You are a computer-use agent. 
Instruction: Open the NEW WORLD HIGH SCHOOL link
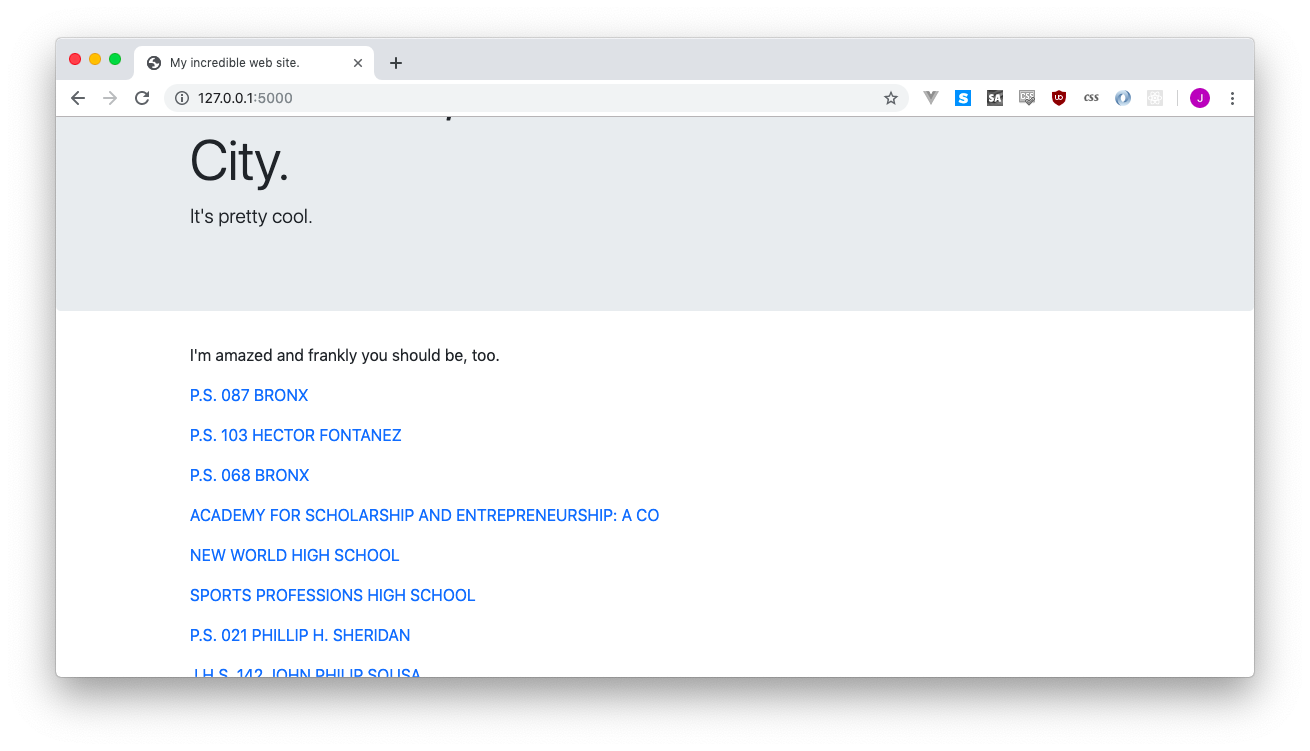pyautogui.click(x=295, y=555)
